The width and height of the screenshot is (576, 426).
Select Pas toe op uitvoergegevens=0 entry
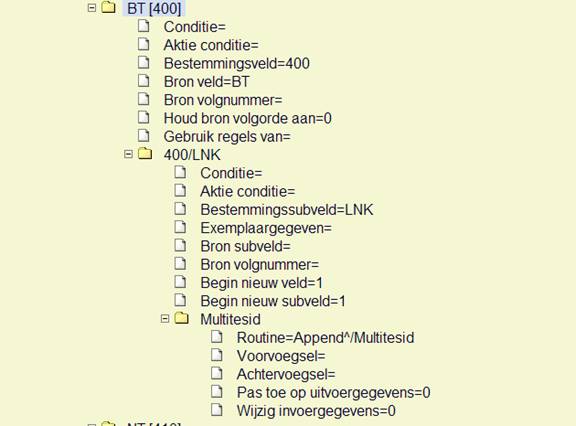pos(334,393)
